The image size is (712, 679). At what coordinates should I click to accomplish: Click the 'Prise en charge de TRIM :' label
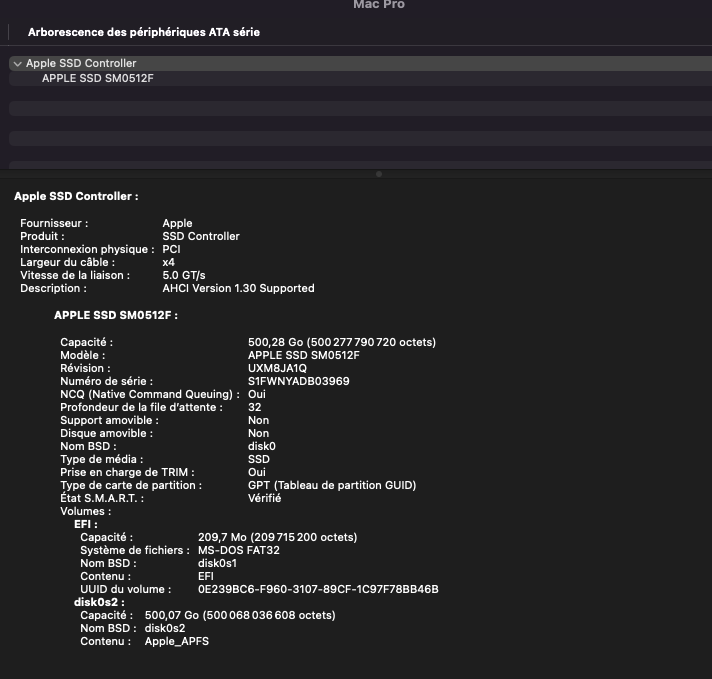(127, 472)
